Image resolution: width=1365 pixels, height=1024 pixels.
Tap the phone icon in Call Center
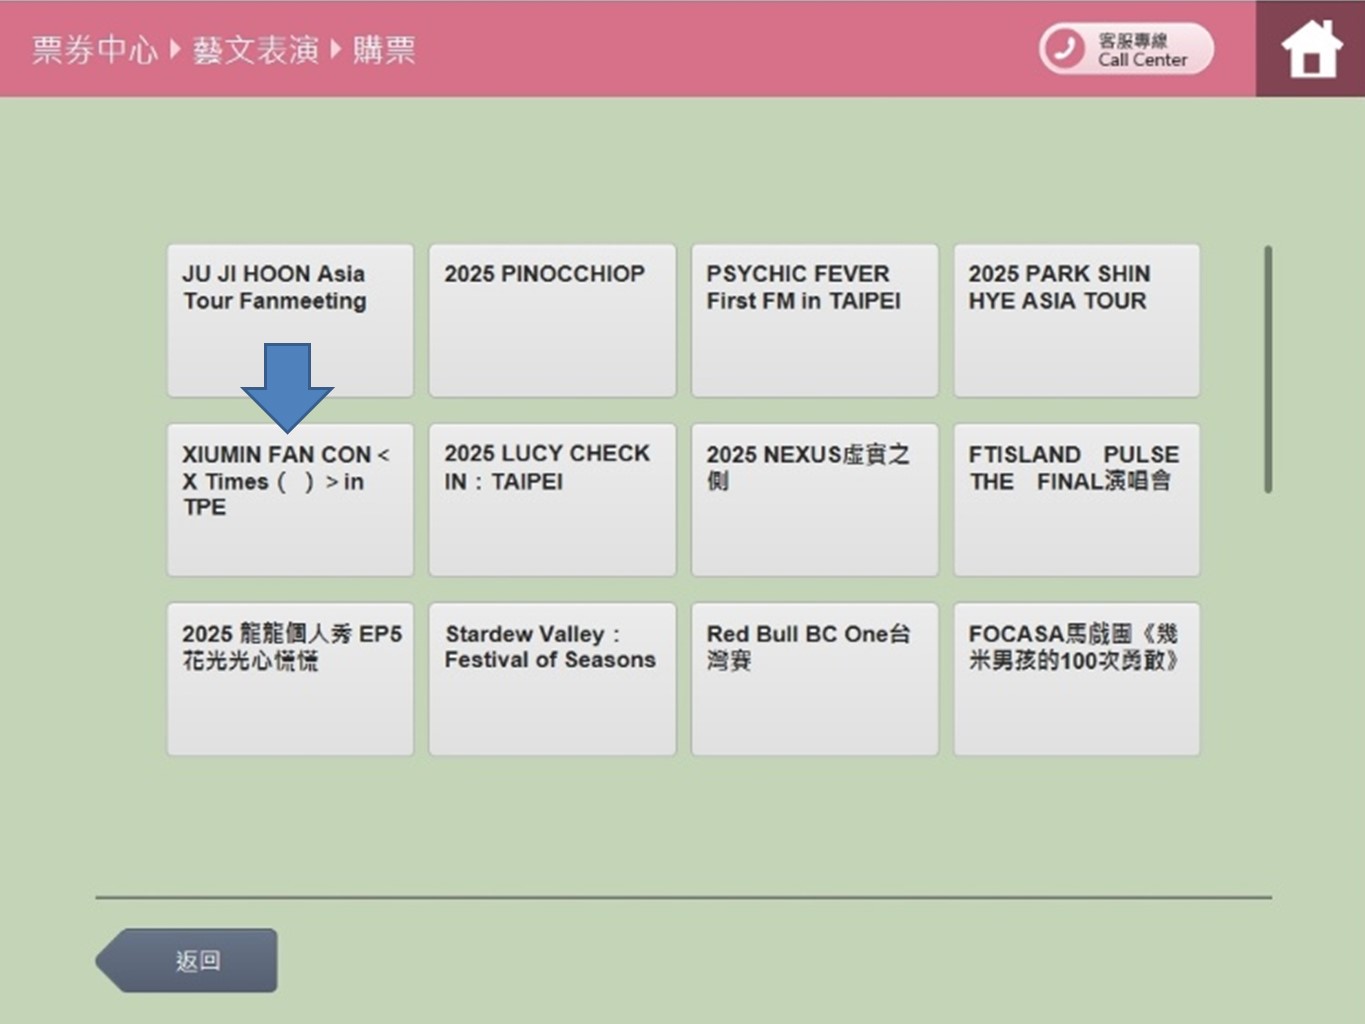[1064, 48]
